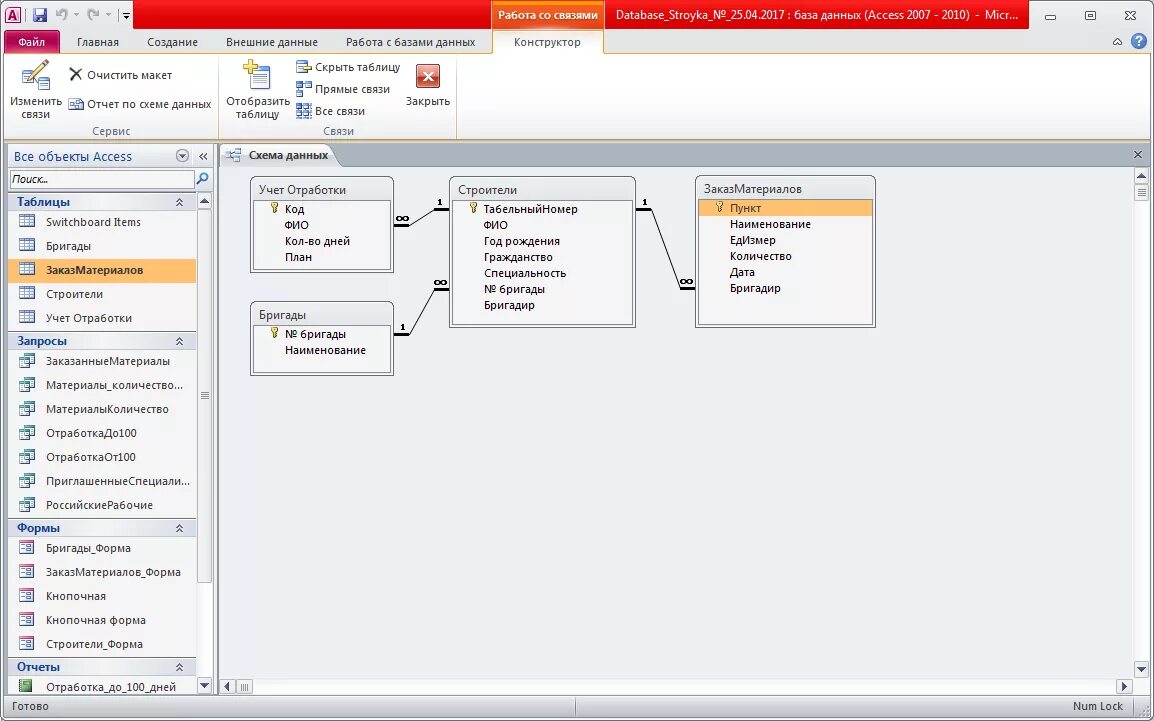Collapse the ribbon with the caret icon
The image size is (1154, 721).
click(x=1117, y=42)
